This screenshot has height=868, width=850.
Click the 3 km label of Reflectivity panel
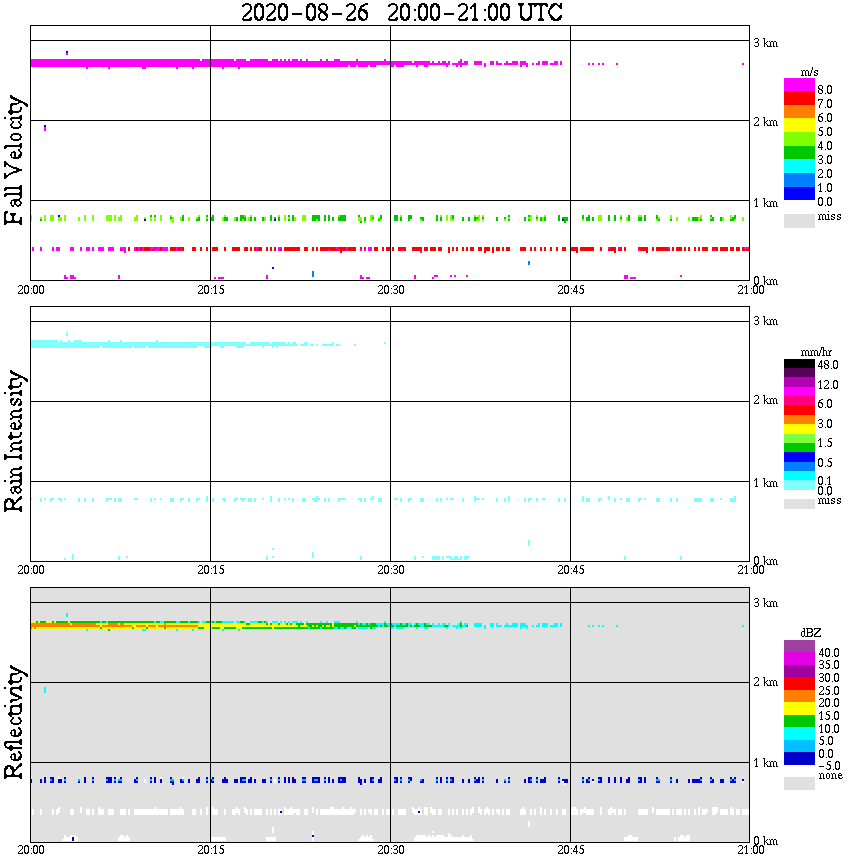[x=765, y=603]
